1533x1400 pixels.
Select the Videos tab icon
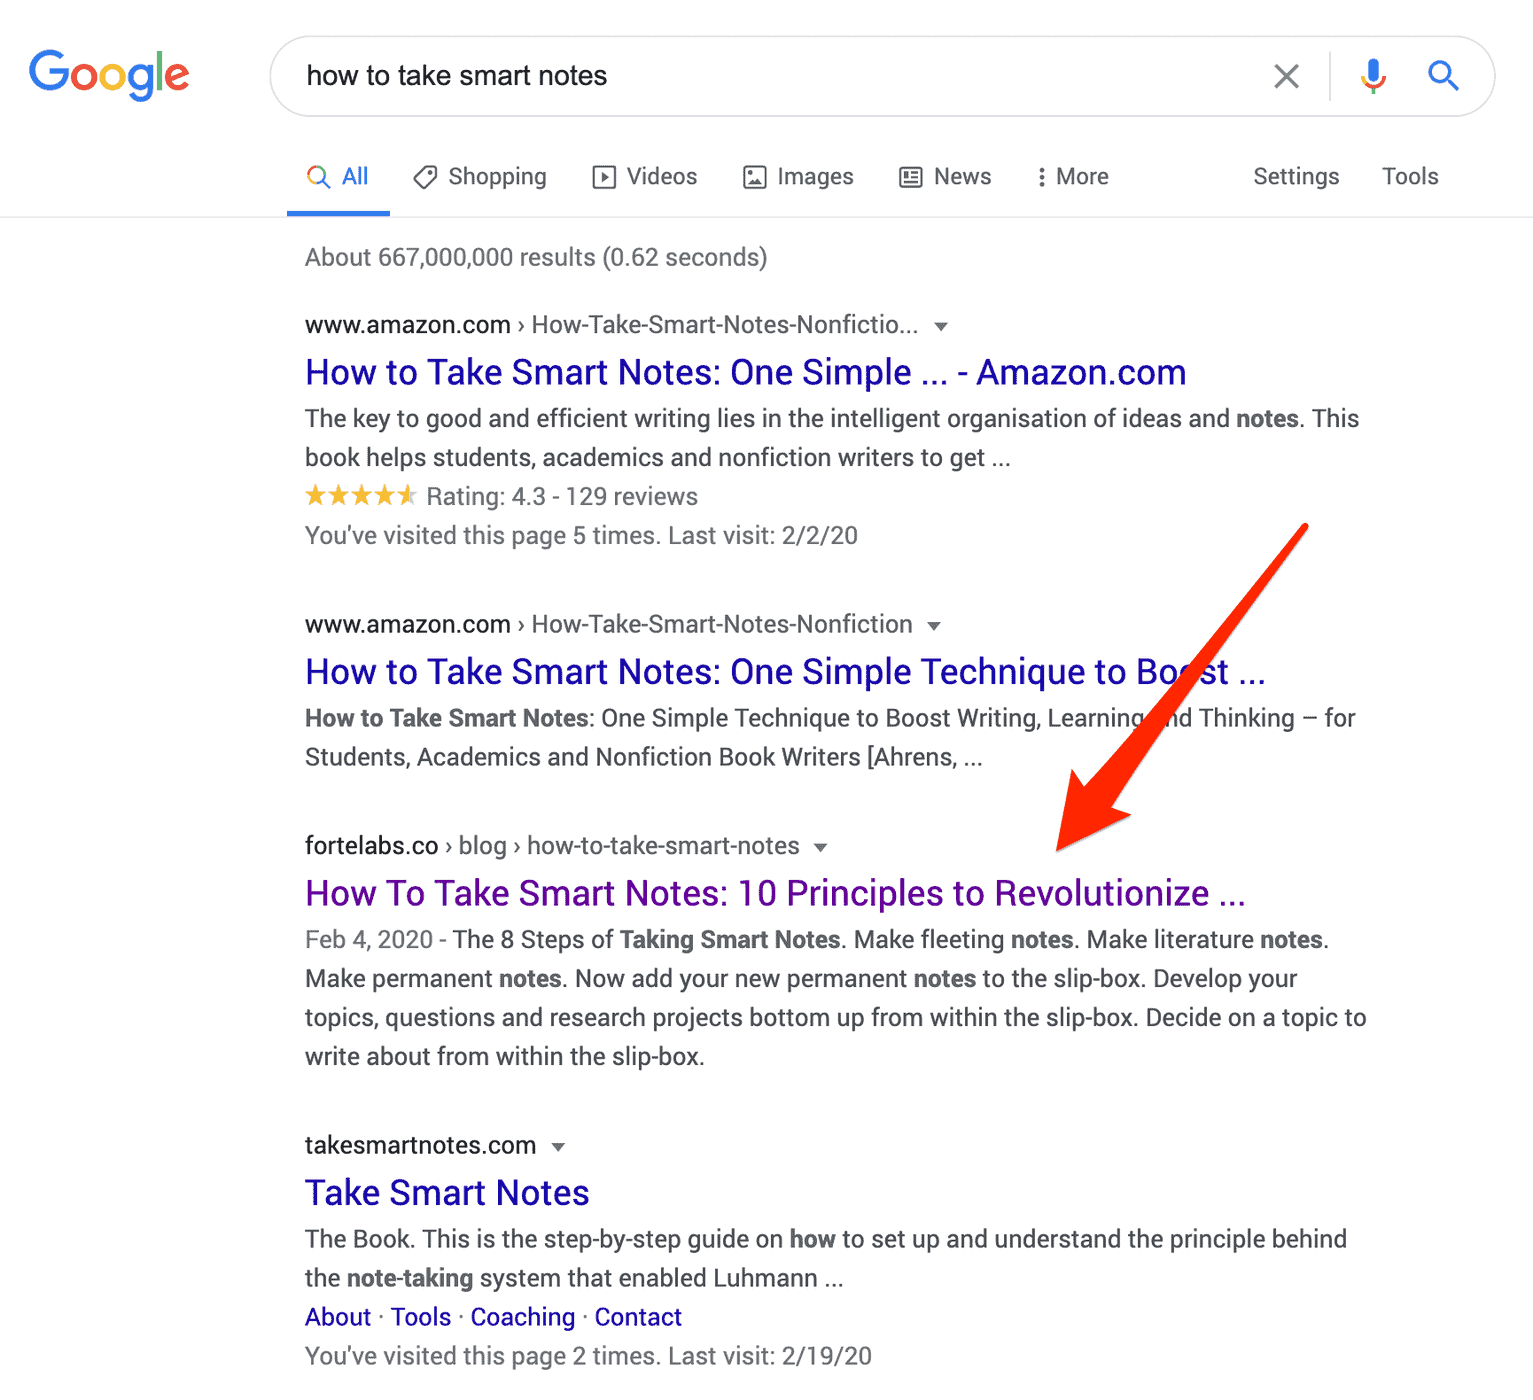[605, 176]
